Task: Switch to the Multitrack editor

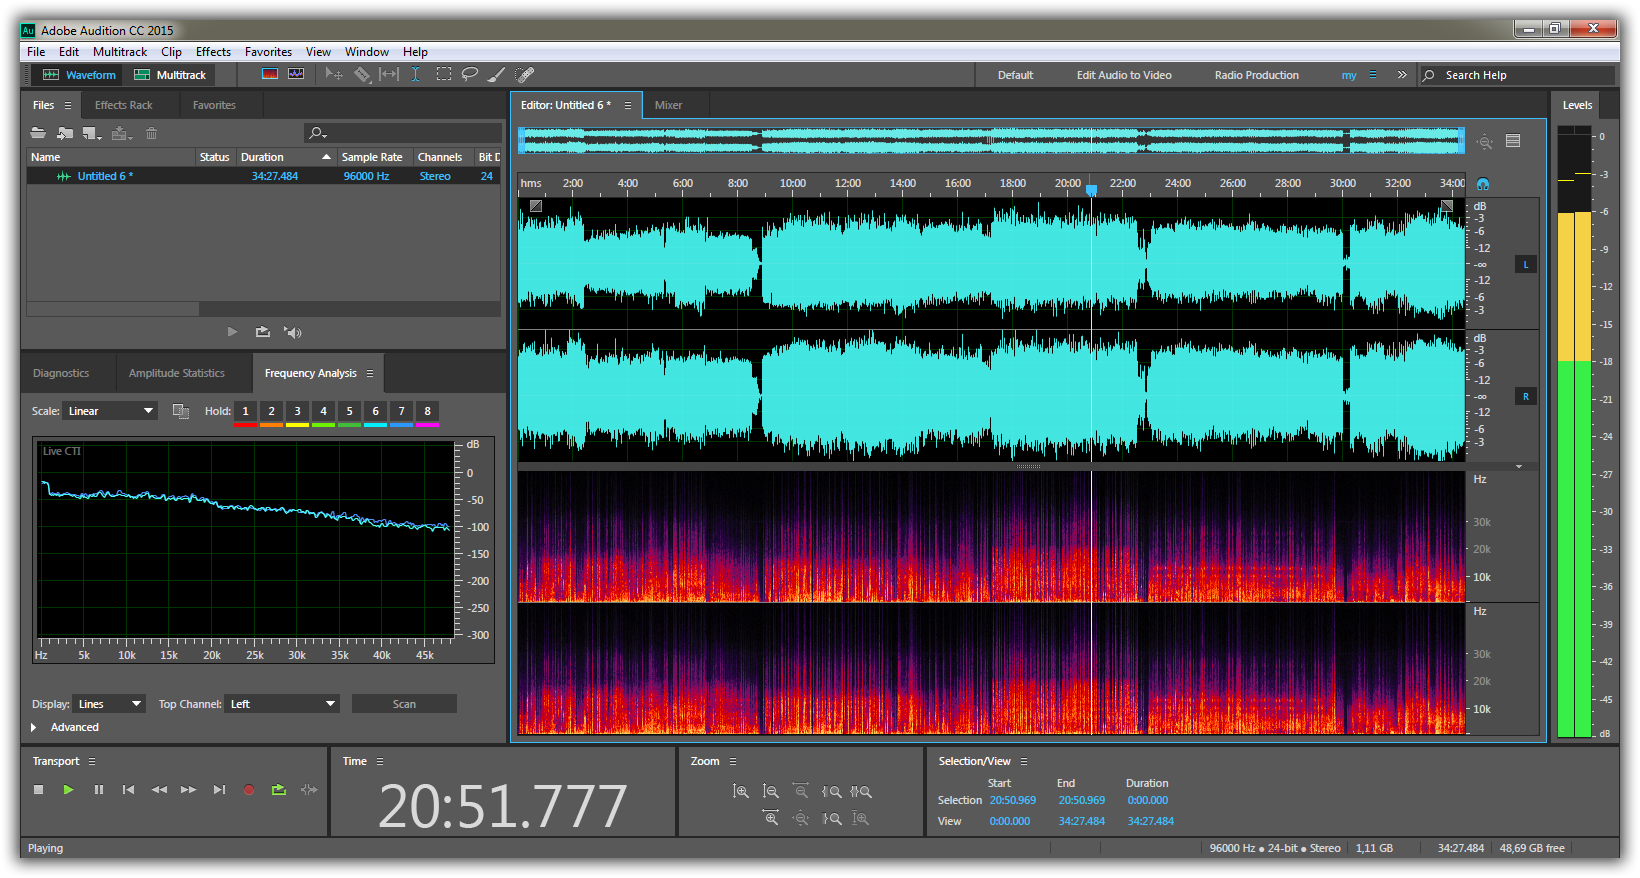Action: coord(170,75)
